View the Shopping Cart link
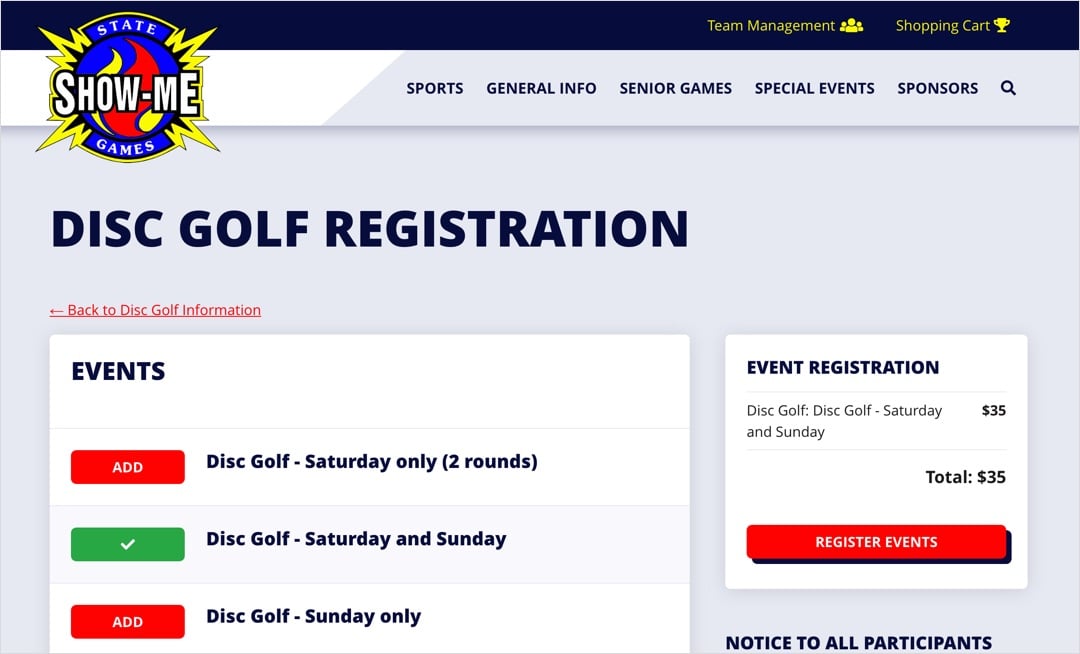This screenshot has width=1080, height=654. point(941,26)
